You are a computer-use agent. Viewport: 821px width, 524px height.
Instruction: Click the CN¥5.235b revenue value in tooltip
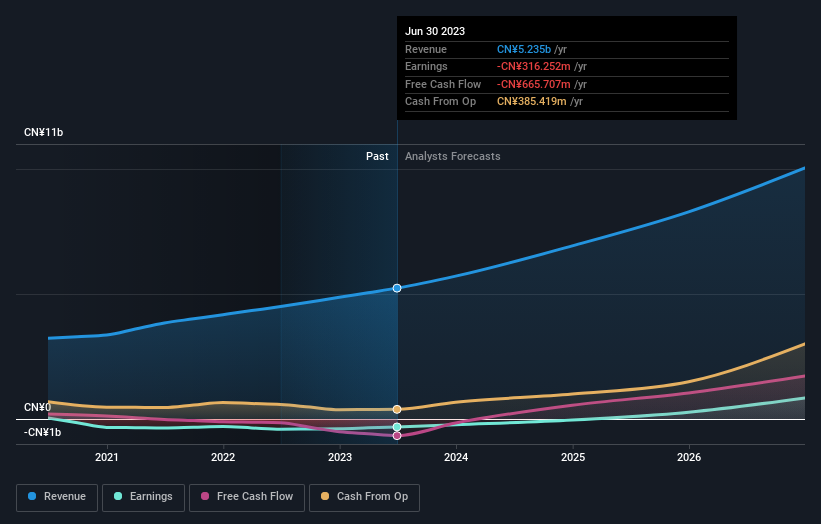(x=524, y=49)
